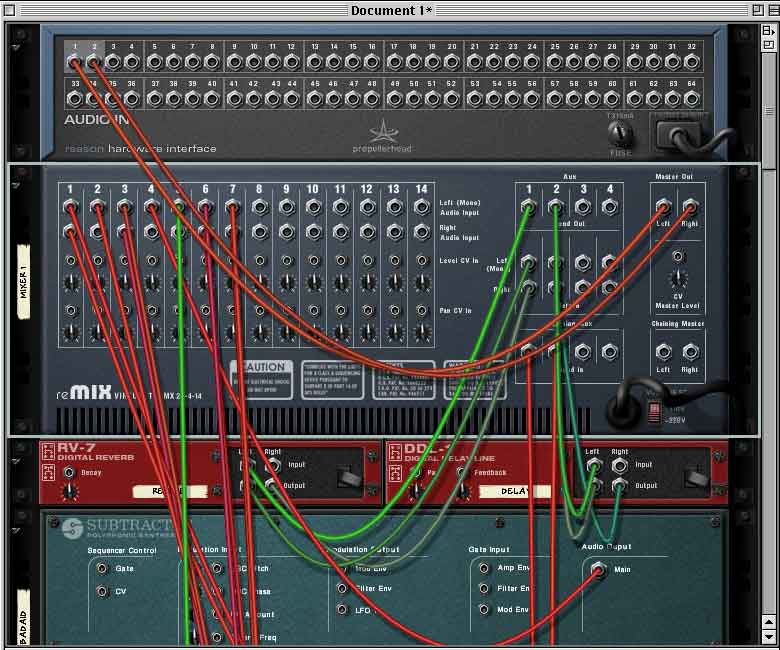The height and width of the screenshot is (650, 780).
Task: Click Master Out Left jack
Action: (663, 205)
